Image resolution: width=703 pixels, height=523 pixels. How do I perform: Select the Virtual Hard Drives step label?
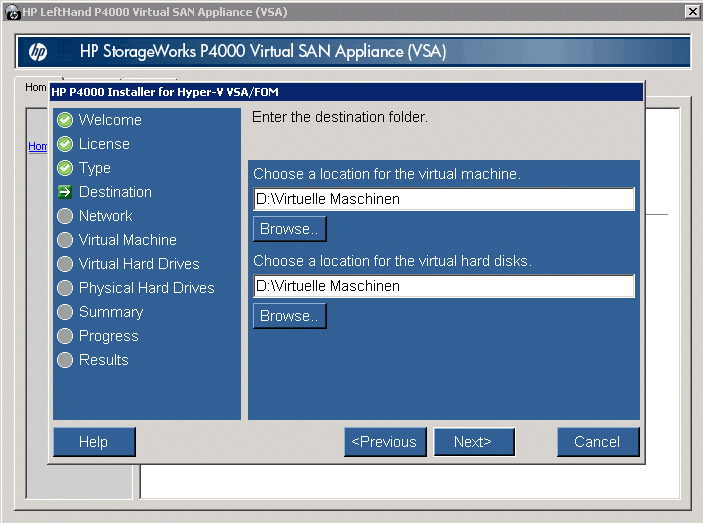(139, 264)
